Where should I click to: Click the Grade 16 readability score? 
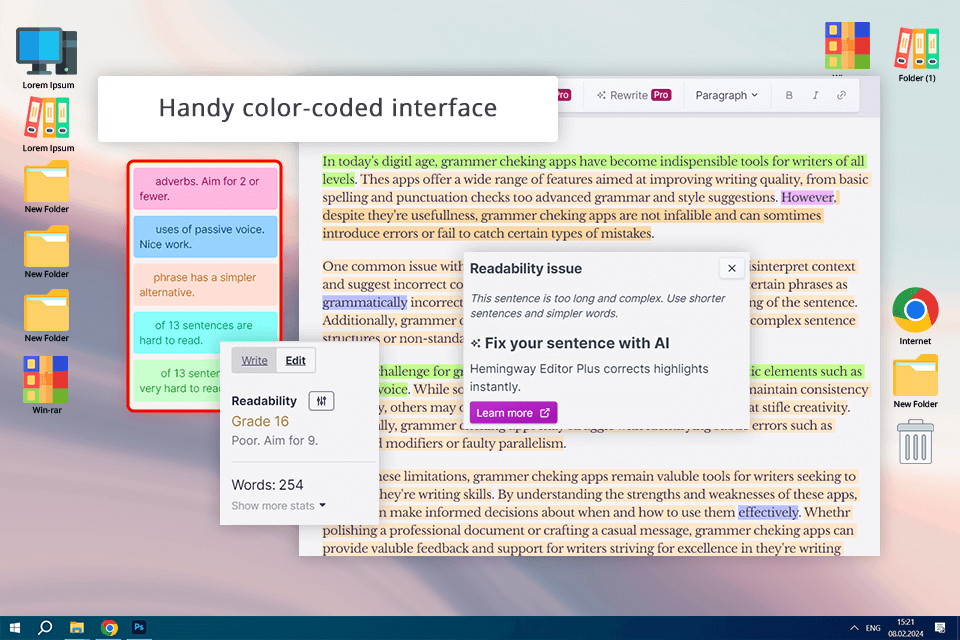260,421
